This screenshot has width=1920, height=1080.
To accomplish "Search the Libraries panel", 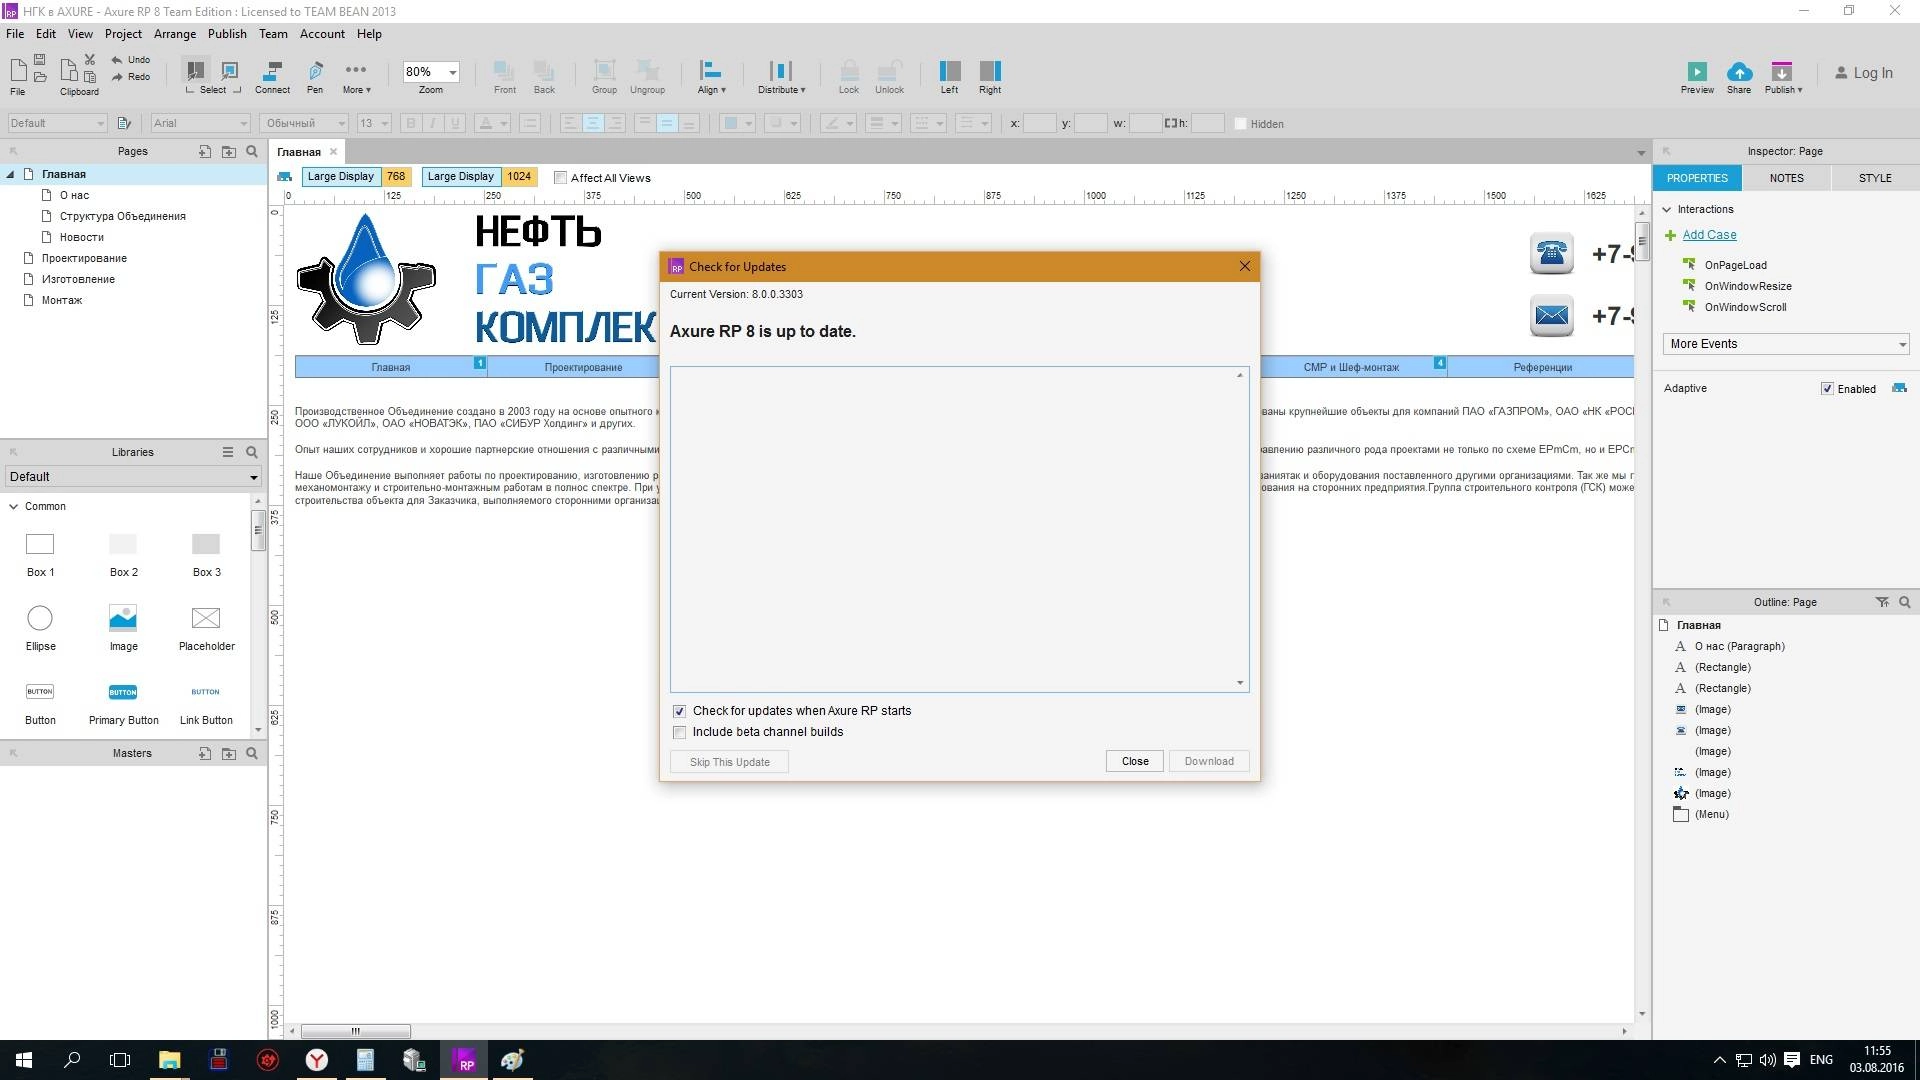I will [x=252, y=452].
